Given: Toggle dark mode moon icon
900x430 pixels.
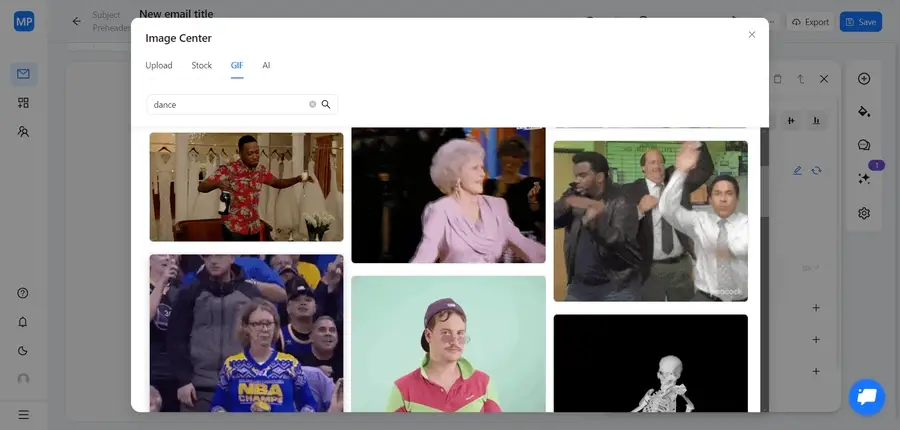Looking at the screenshot, I should (x=23, y=351).
